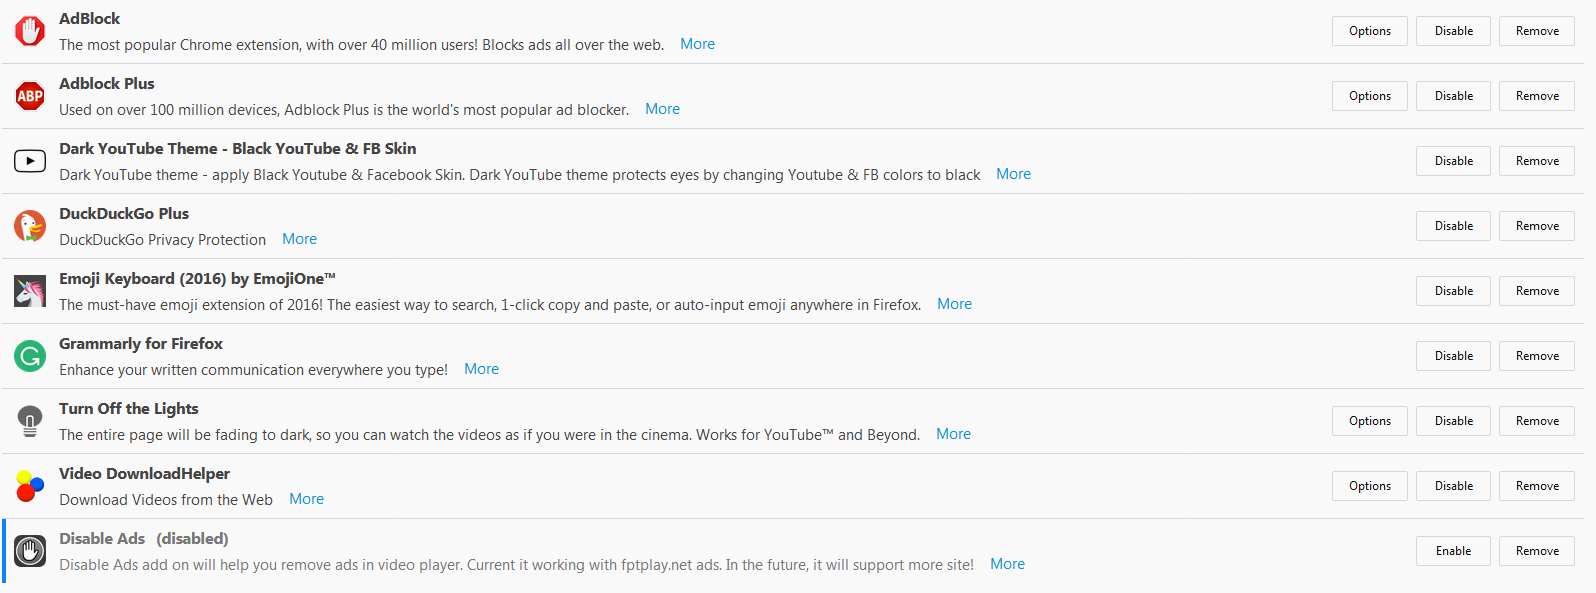Viewport: 1596px width, 593px height.
Task: Remove the Dark YouTube Theme extension
Action: tap(1537, 161)
